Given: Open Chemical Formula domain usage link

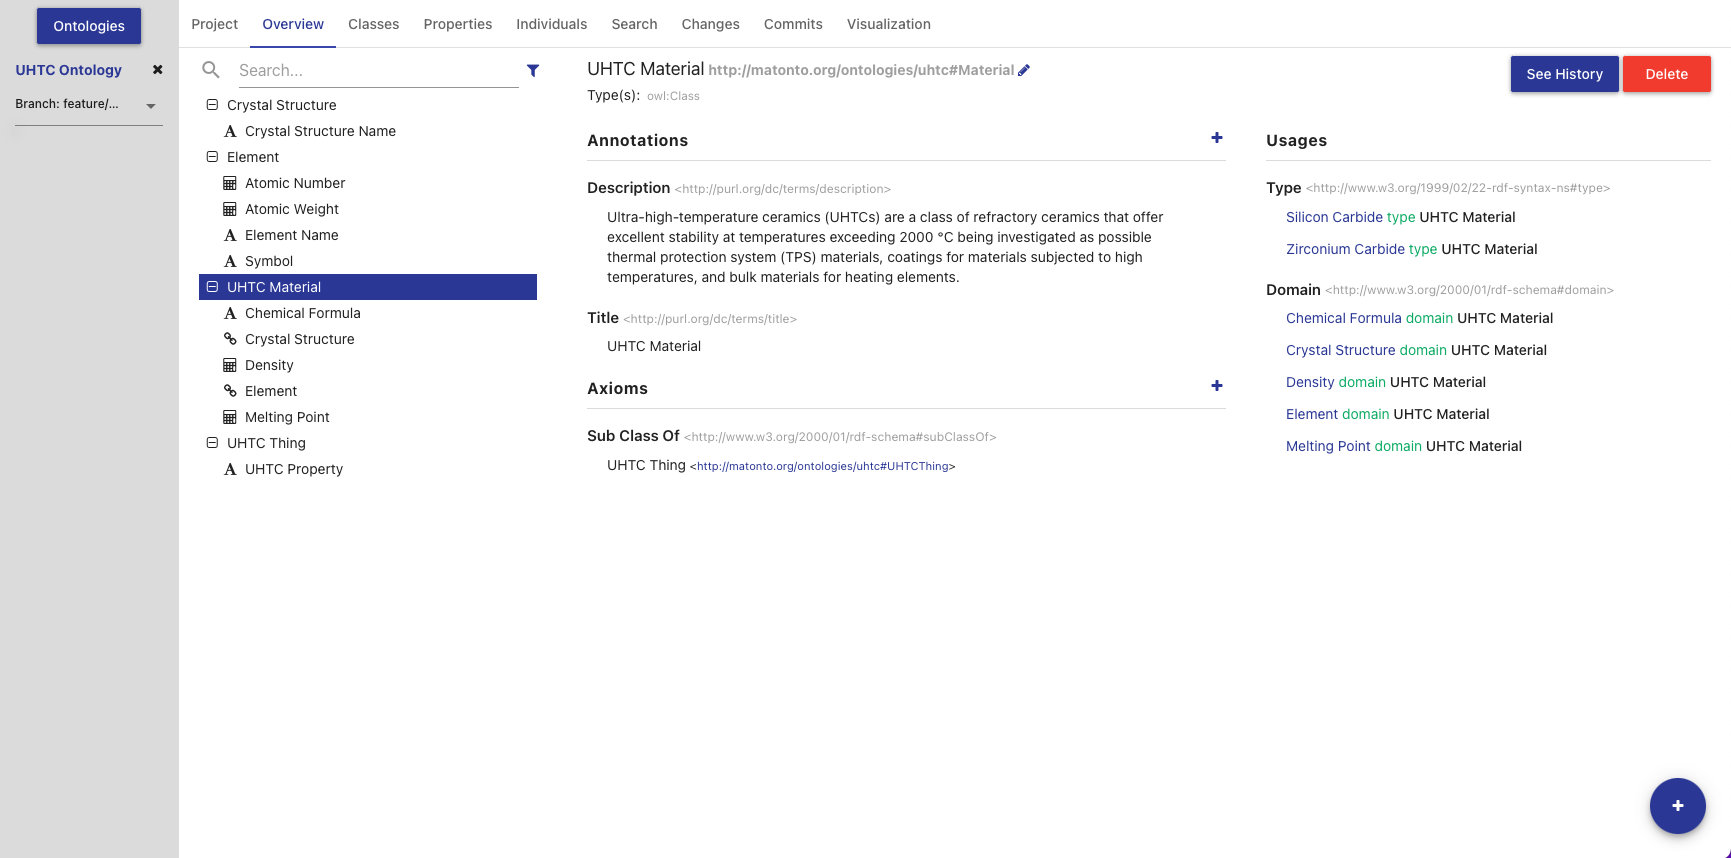Looking at the screenshot, I should click(x=1344, y=318).
